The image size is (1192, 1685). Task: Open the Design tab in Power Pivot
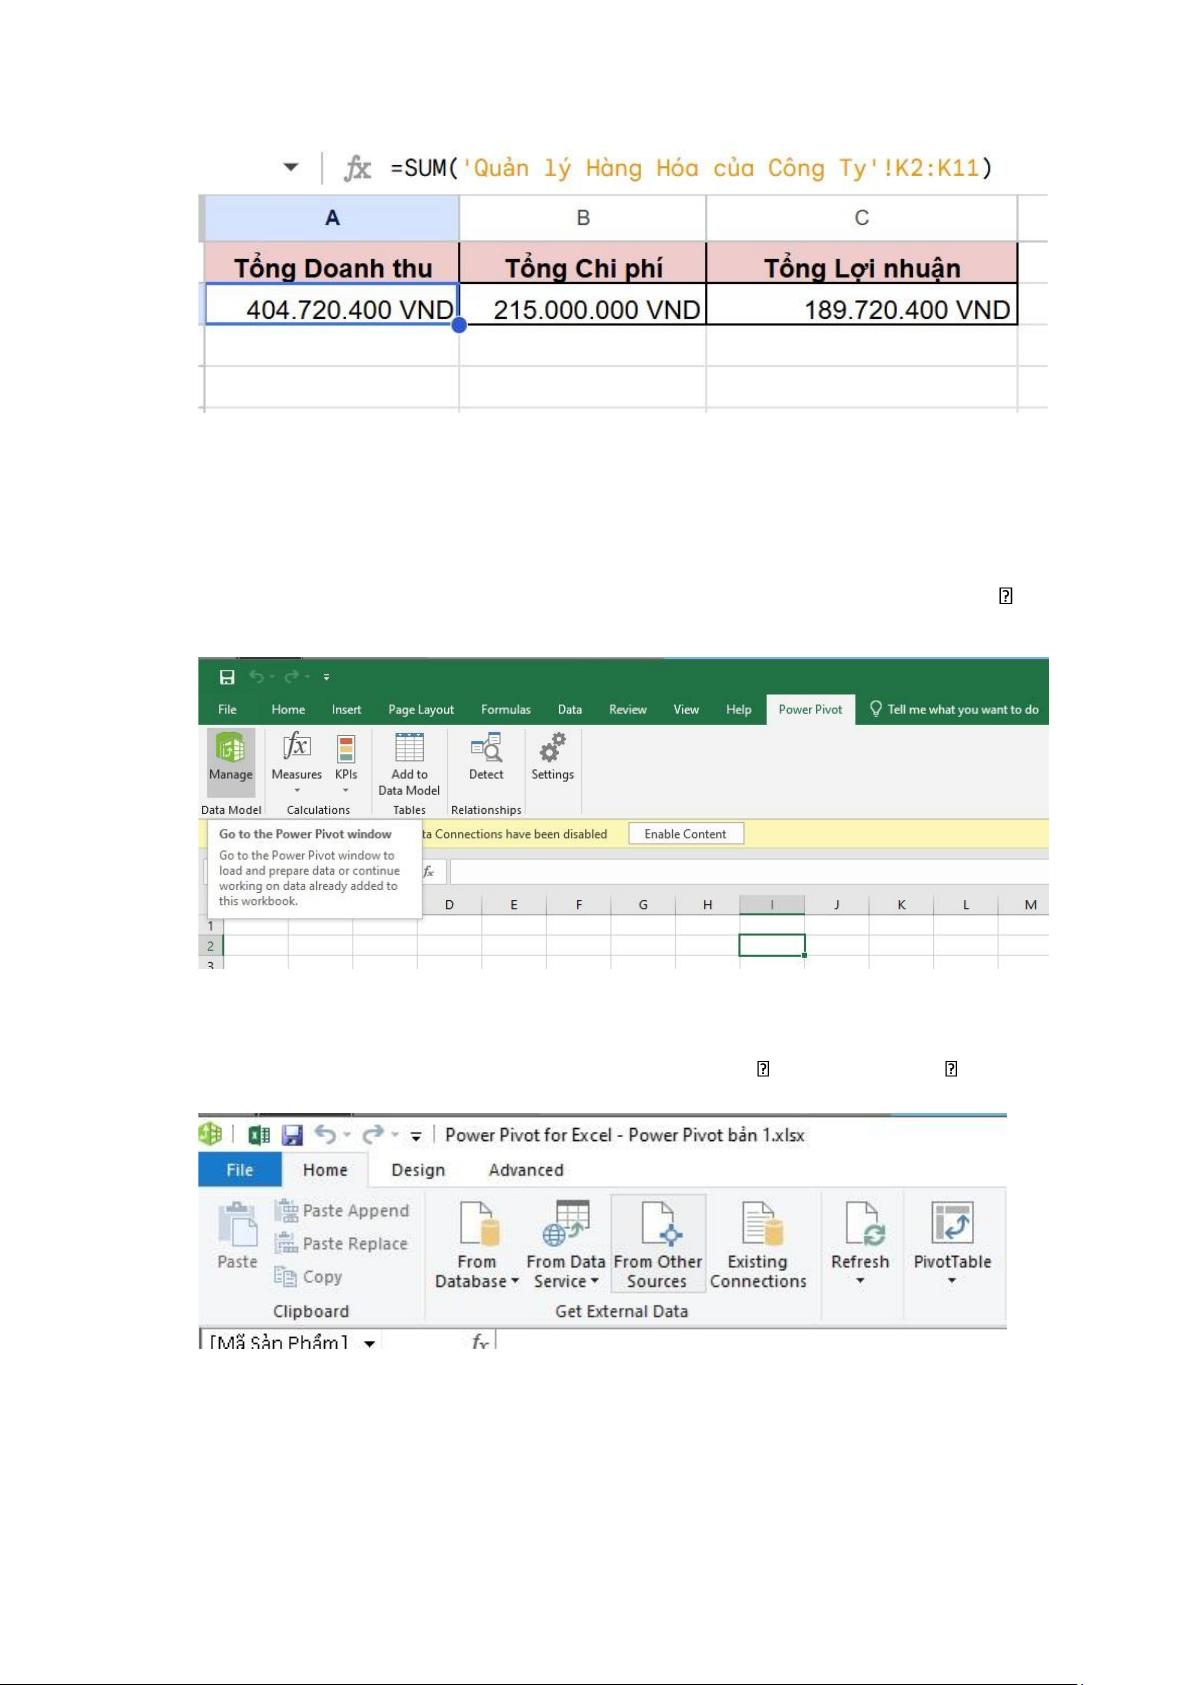coord(418,1170)
